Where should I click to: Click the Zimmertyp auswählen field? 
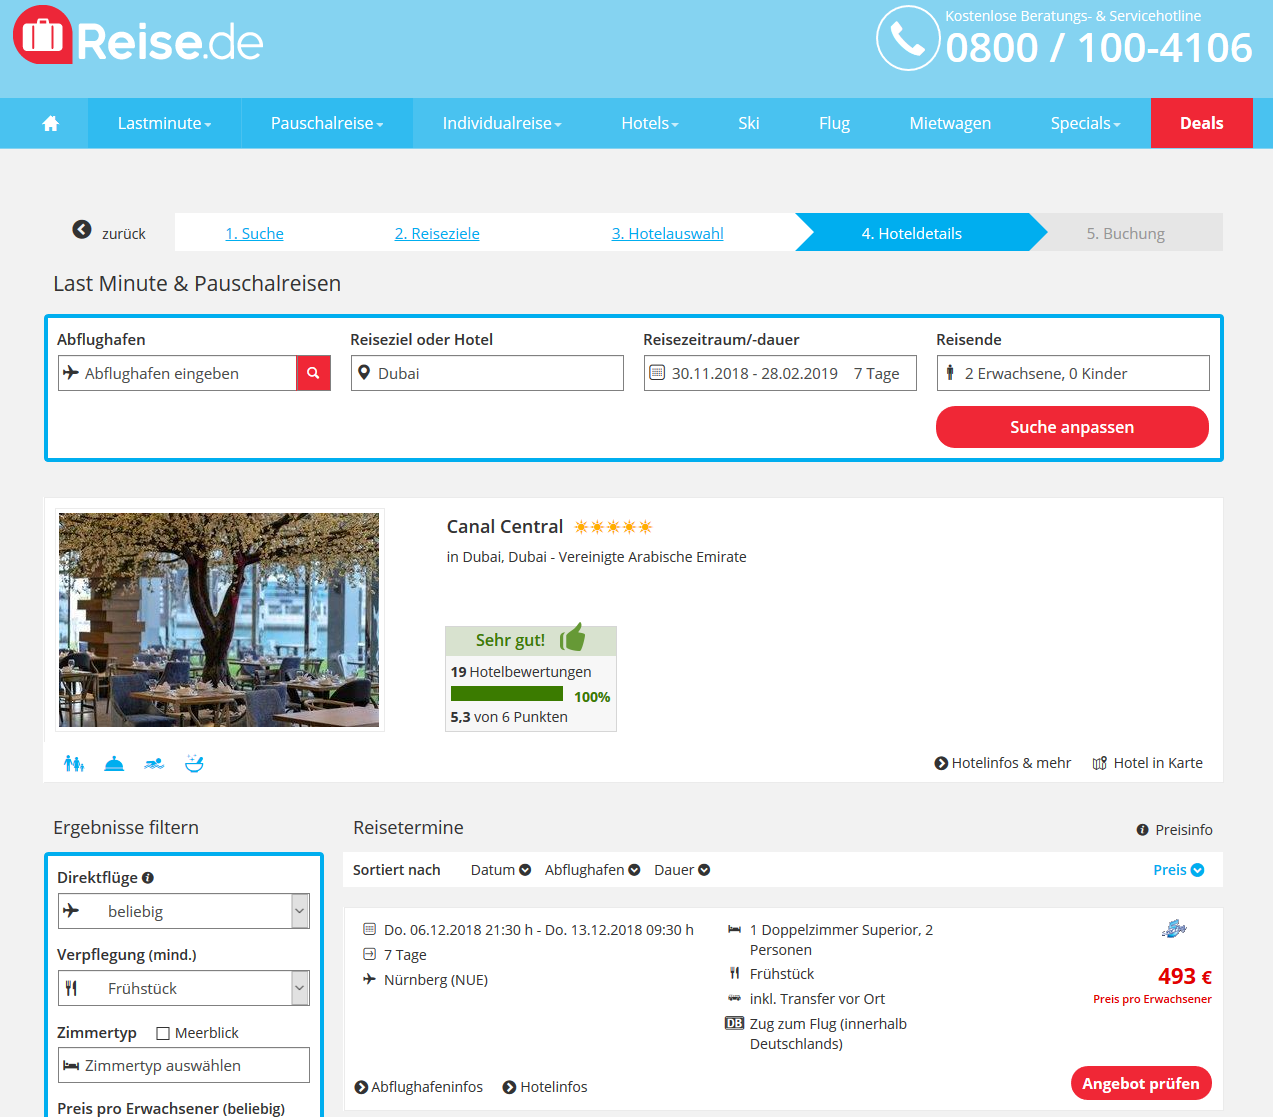(x=184, y=1065)
